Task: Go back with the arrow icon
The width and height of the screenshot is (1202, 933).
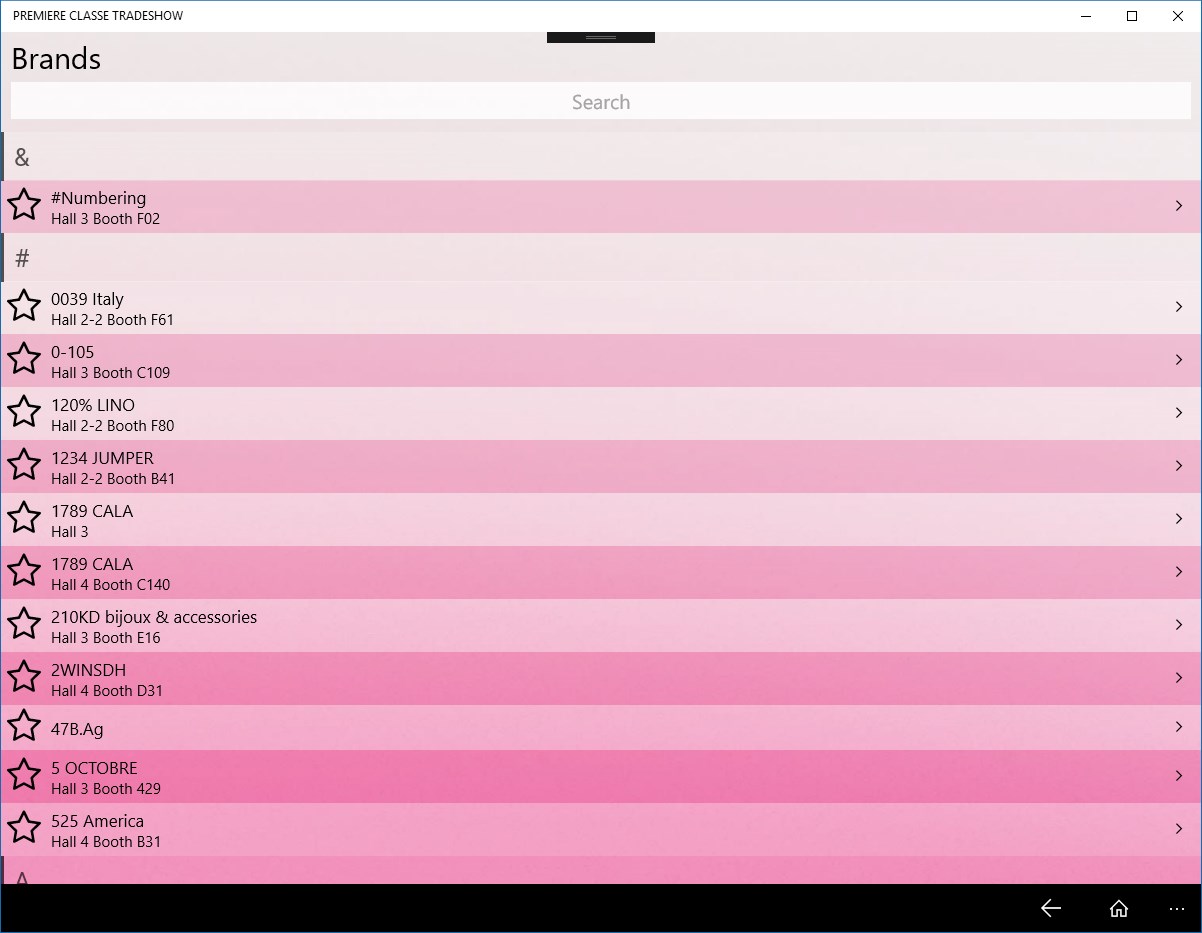Action: [x=1050, y=908]
